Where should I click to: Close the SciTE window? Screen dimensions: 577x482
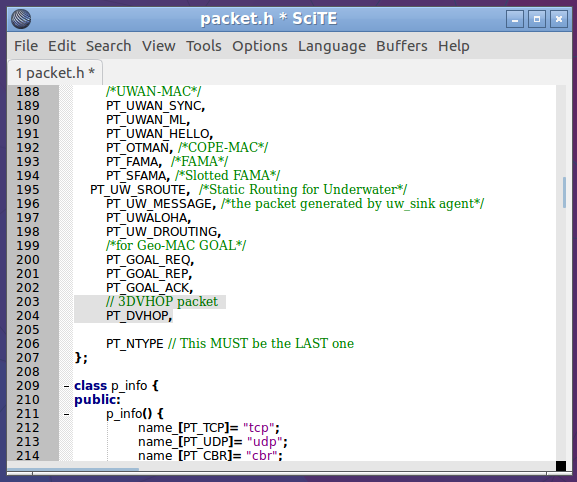pyautogui.click(x=559, y=19)
